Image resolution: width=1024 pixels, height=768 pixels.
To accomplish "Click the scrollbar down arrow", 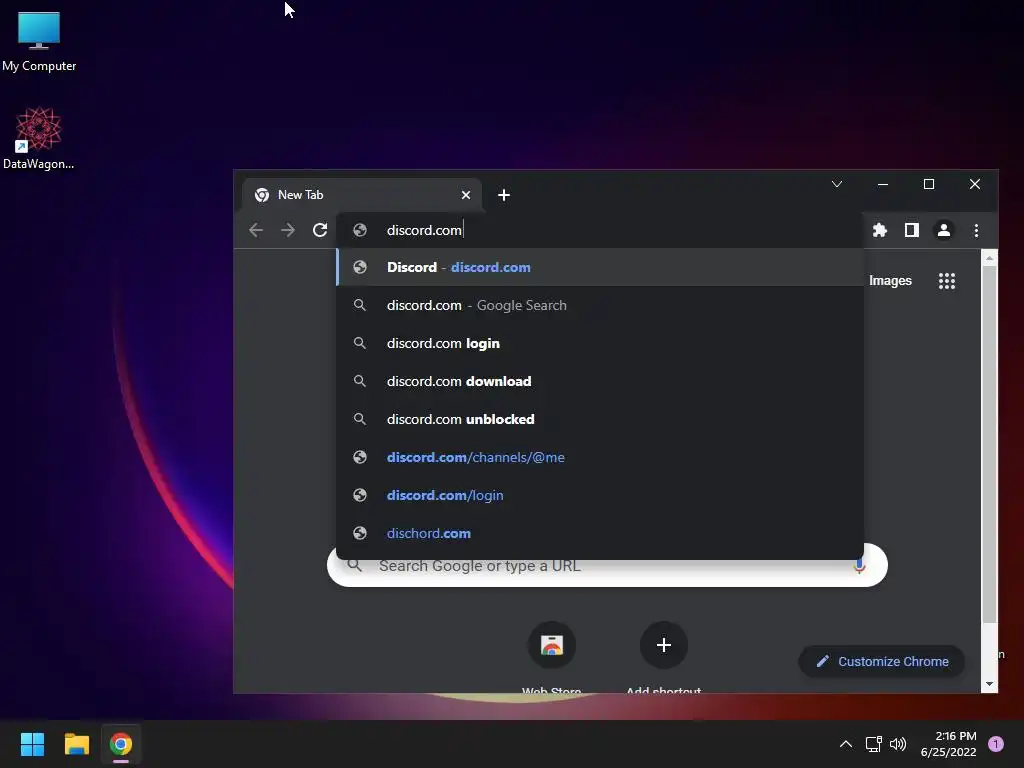I will point(989,684).
